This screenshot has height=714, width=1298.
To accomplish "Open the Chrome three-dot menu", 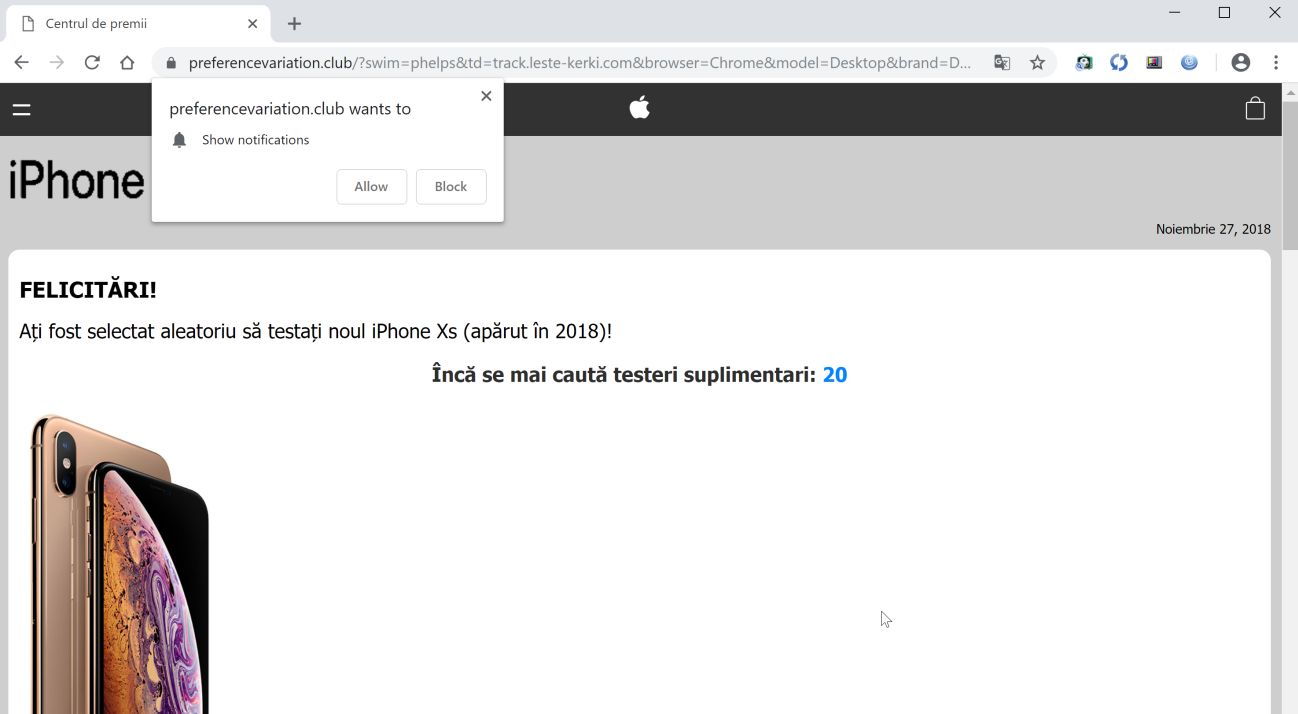I will point(1276,62).
